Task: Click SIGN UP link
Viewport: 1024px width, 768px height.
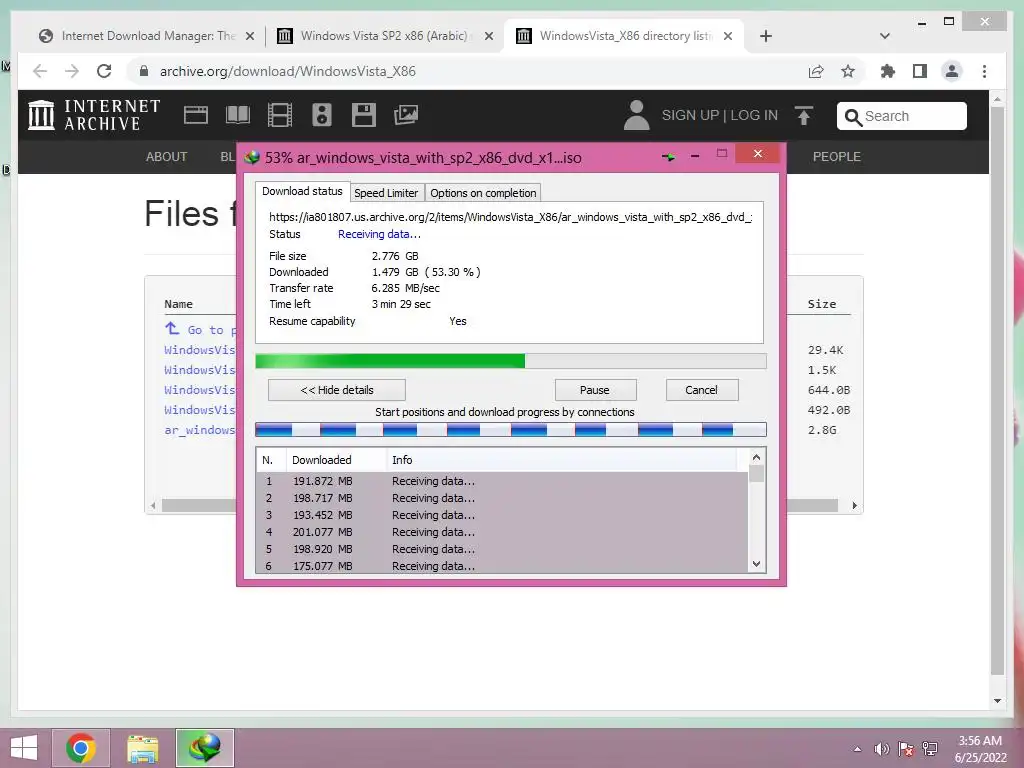Action: click(x=690, y=116)
